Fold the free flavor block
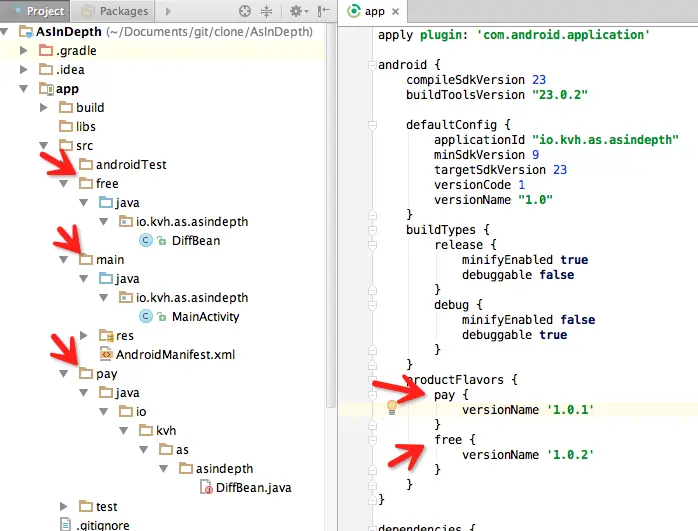This screenshot has height=531, width=698. coord(373,440)
